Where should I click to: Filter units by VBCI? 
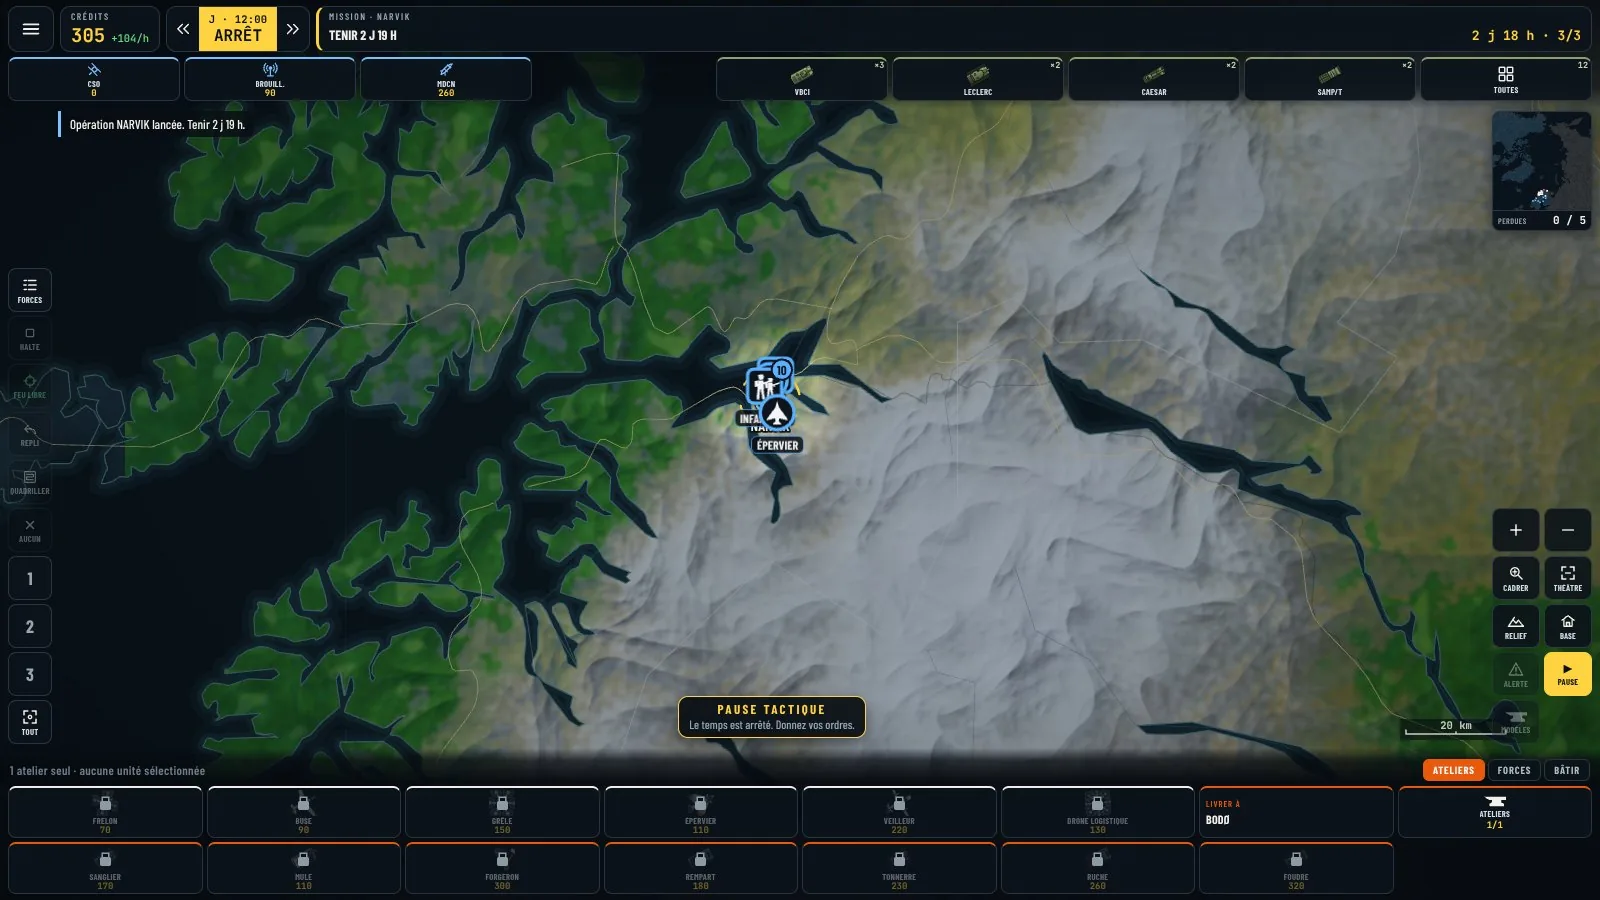[802, 79]
